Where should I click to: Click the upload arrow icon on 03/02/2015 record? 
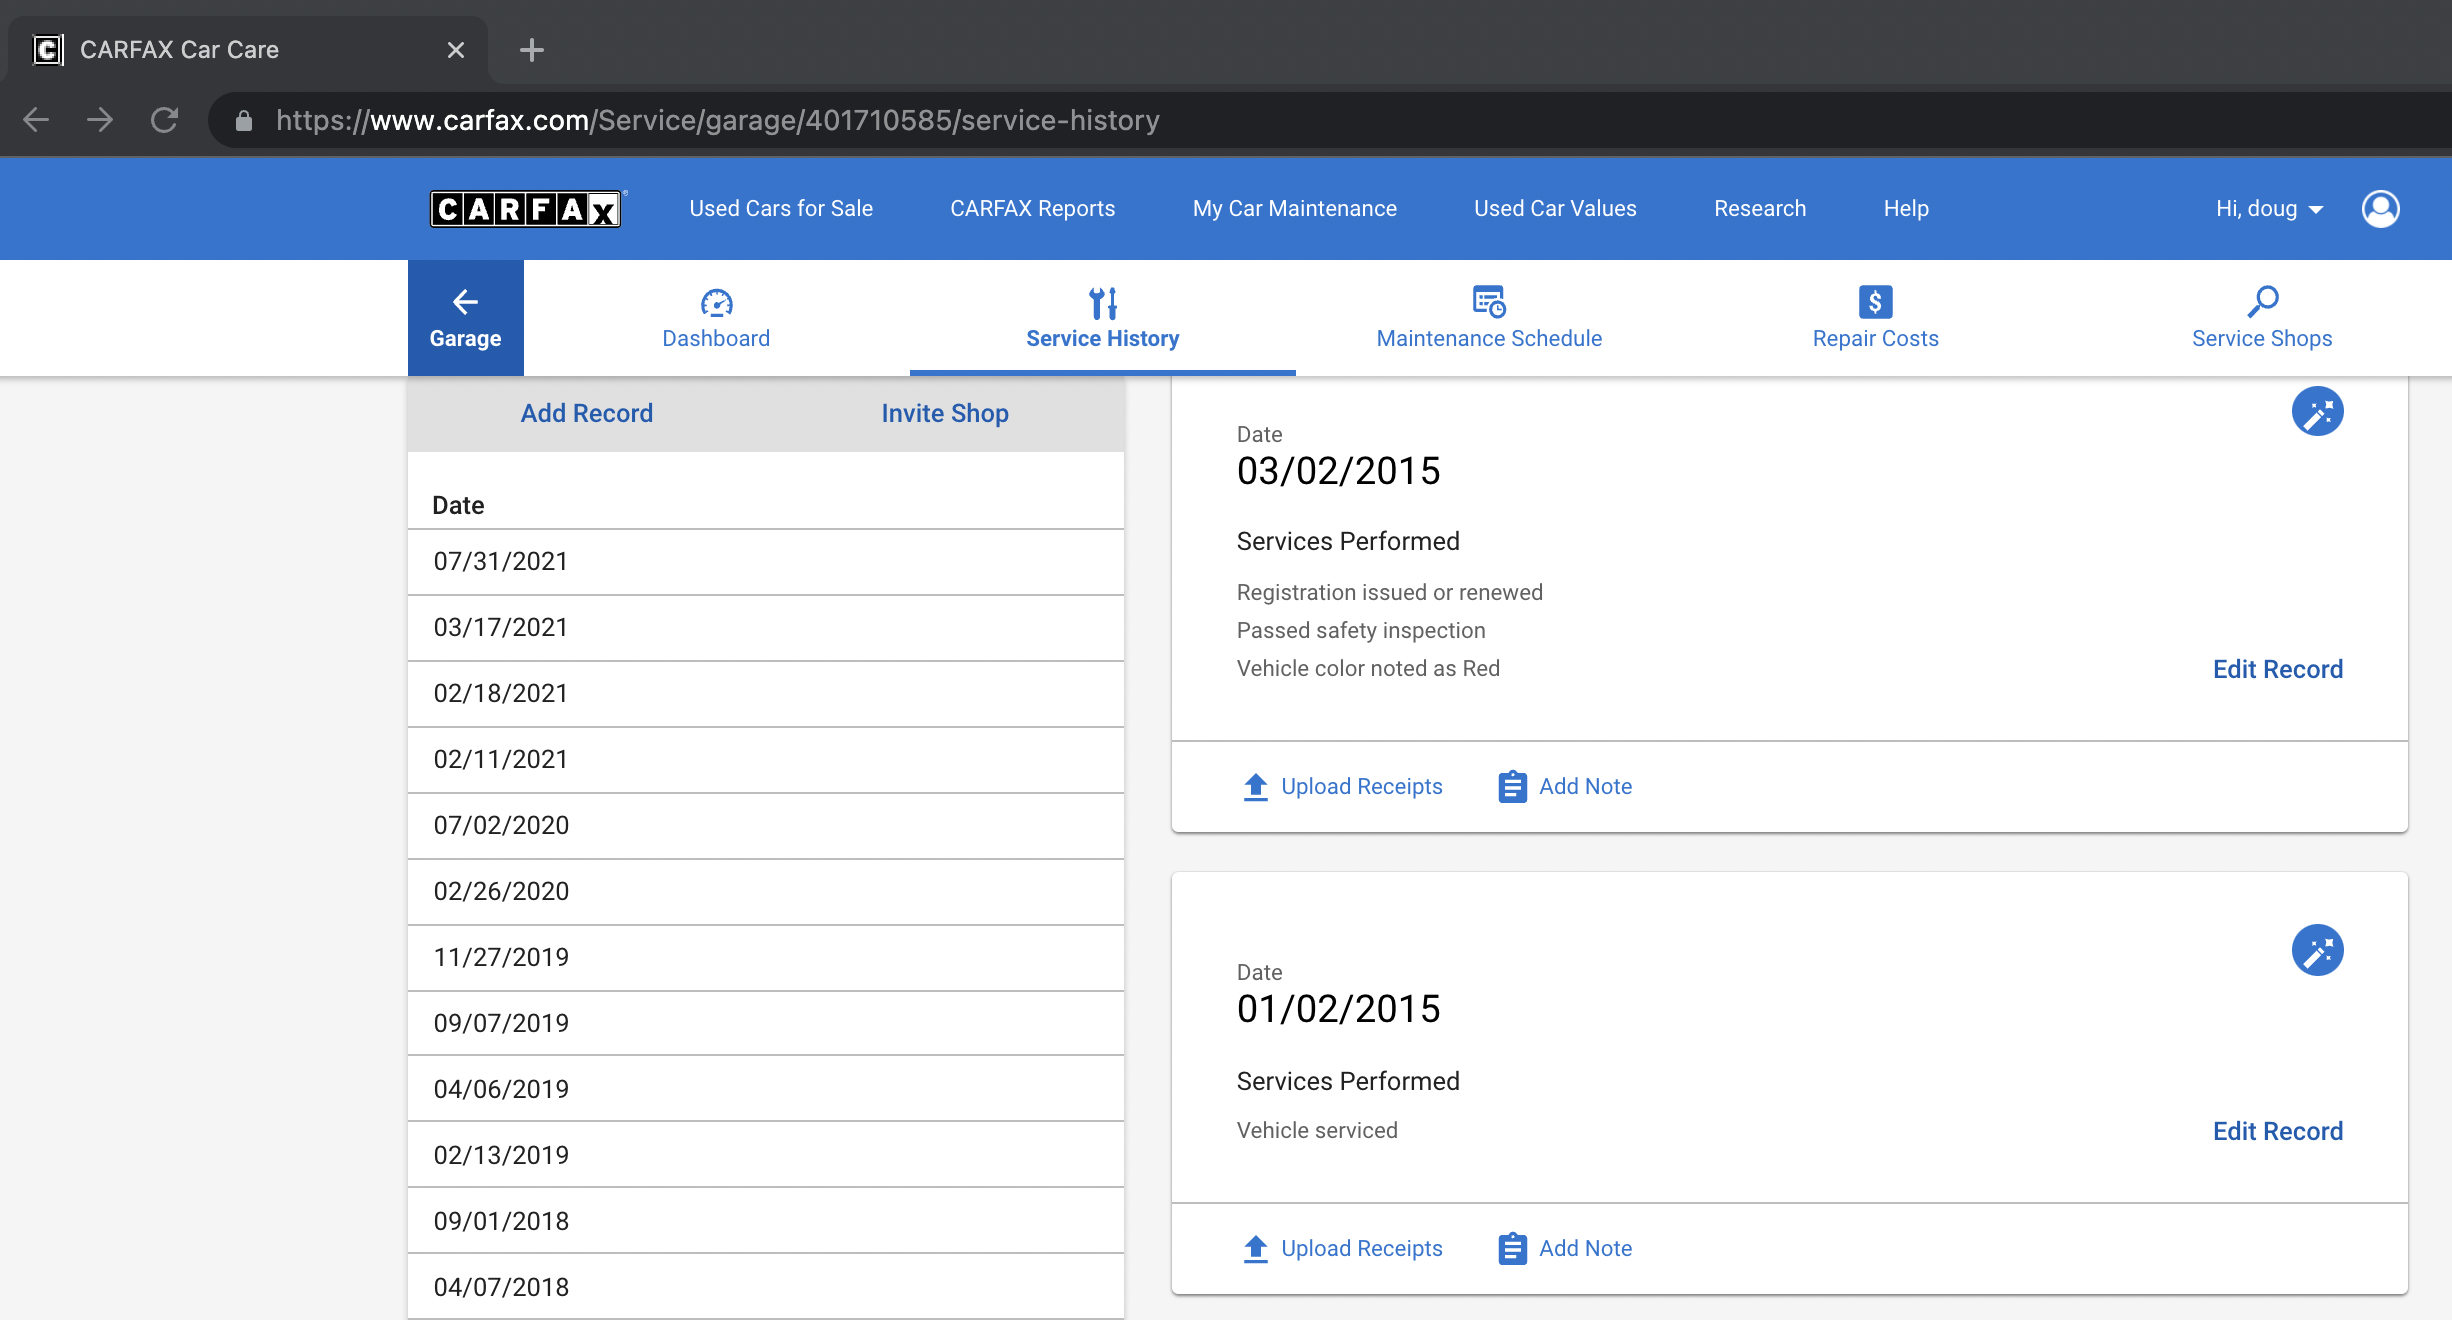click(1256, 787)
